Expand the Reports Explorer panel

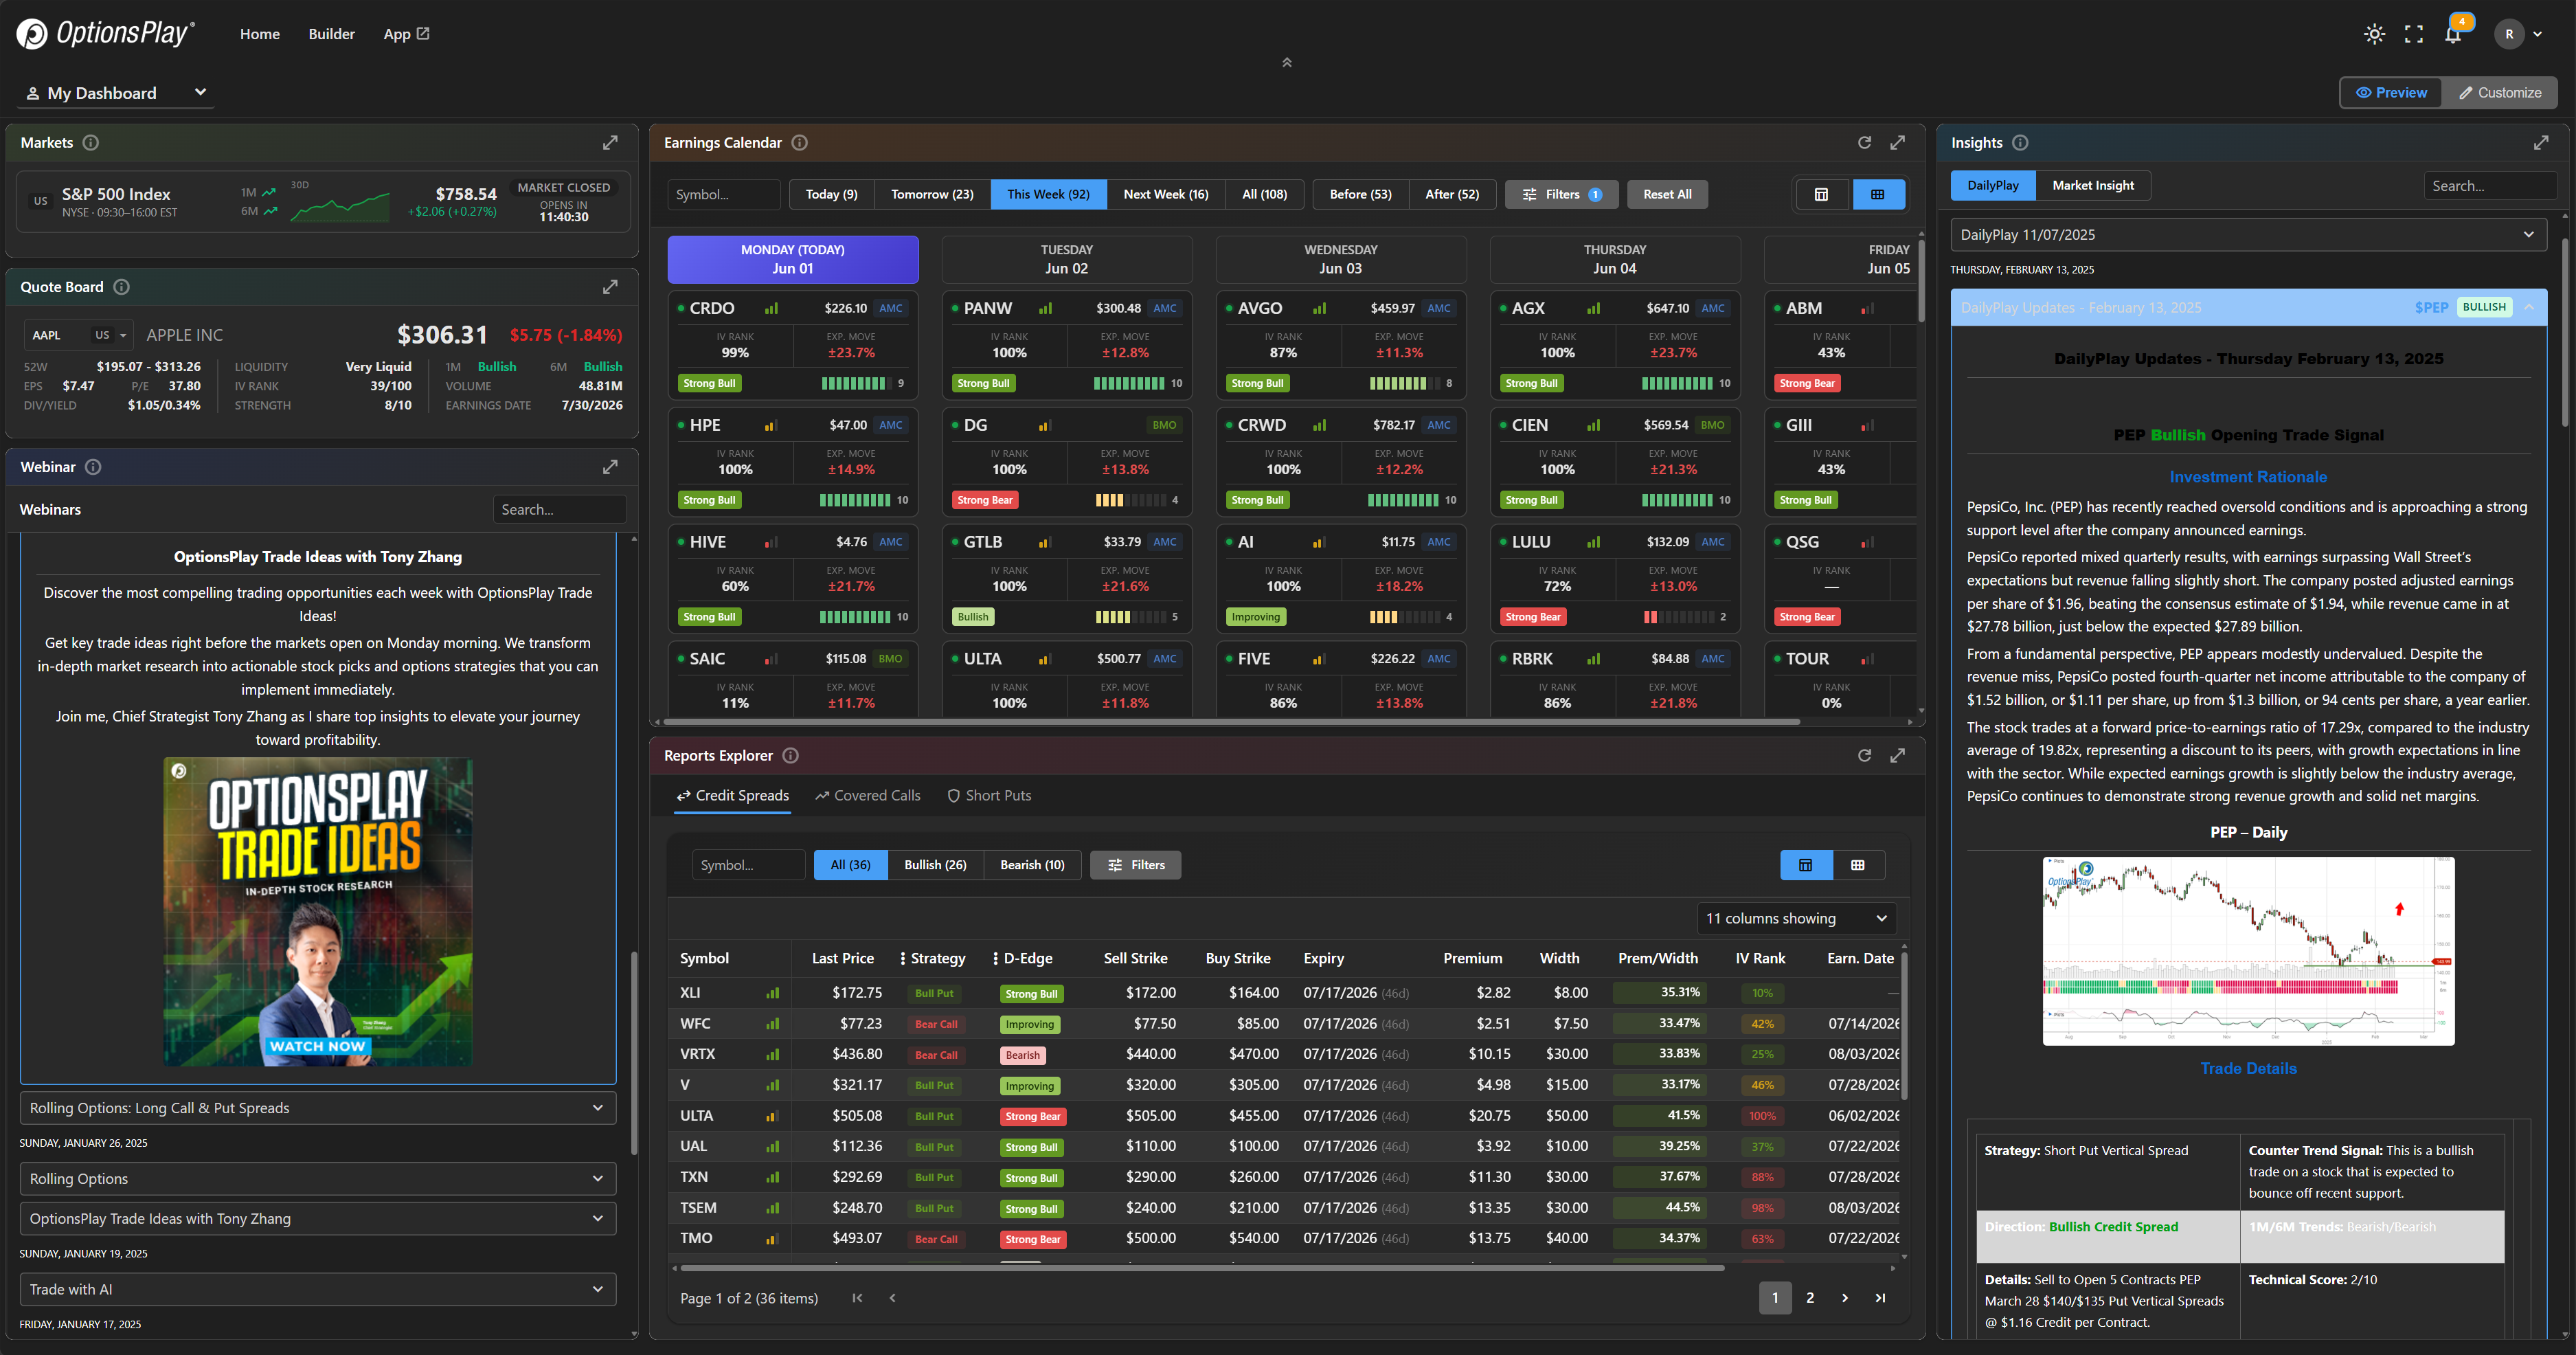(1897, 756)
